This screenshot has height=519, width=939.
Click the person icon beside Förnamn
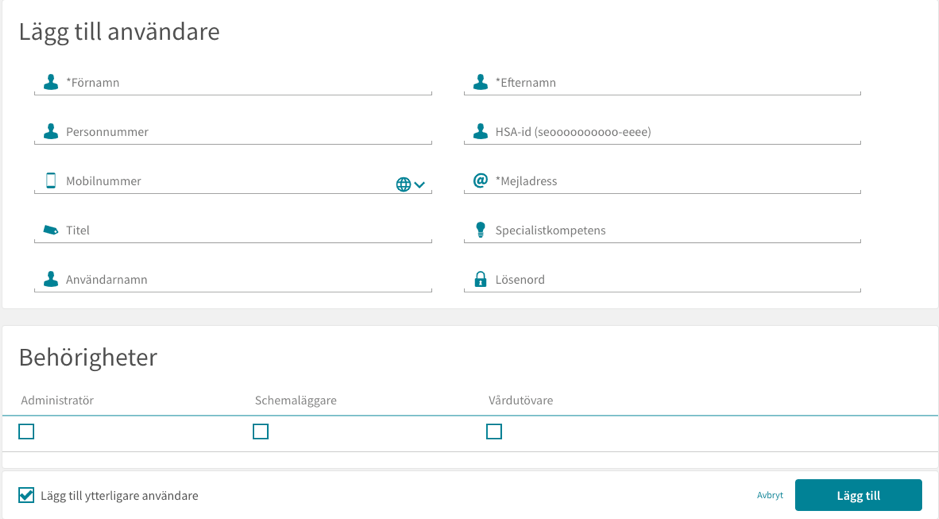[51, 82]
